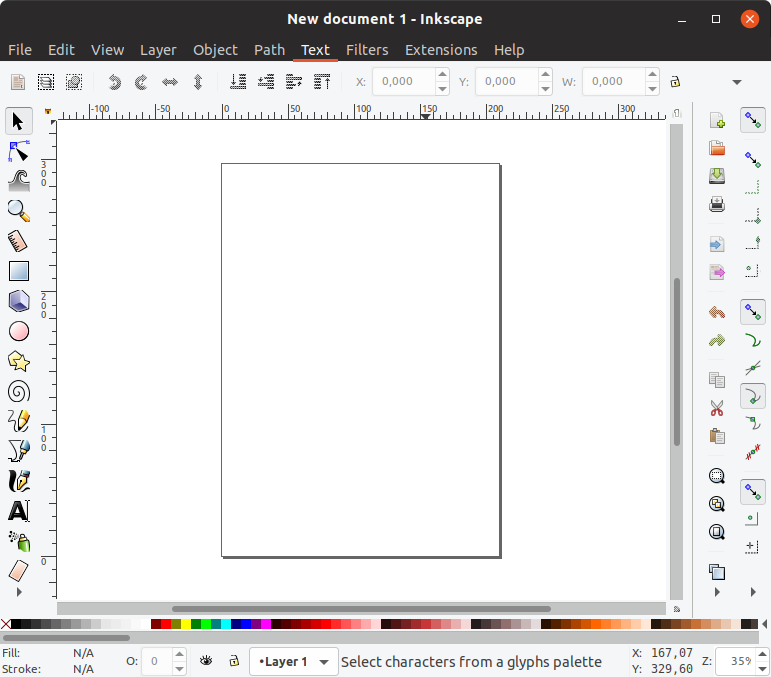Select the Spray tool
The image size is (771, 677).
click(x=19, y=541)
